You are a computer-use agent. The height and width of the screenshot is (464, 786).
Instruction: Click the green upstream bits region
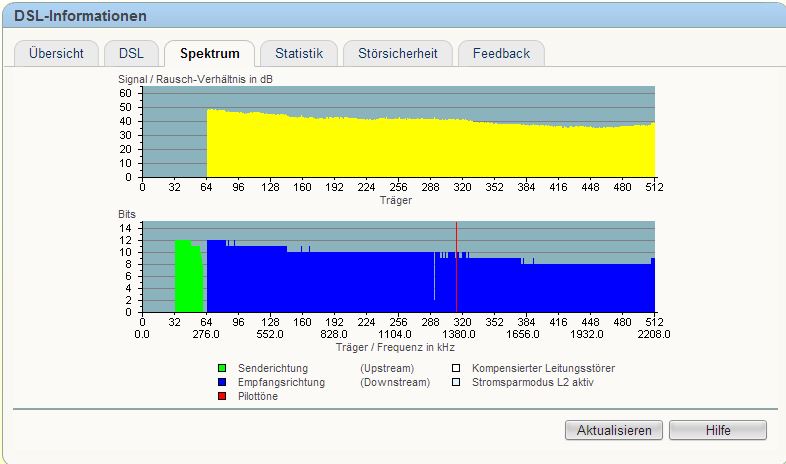[x=188, y=277]
